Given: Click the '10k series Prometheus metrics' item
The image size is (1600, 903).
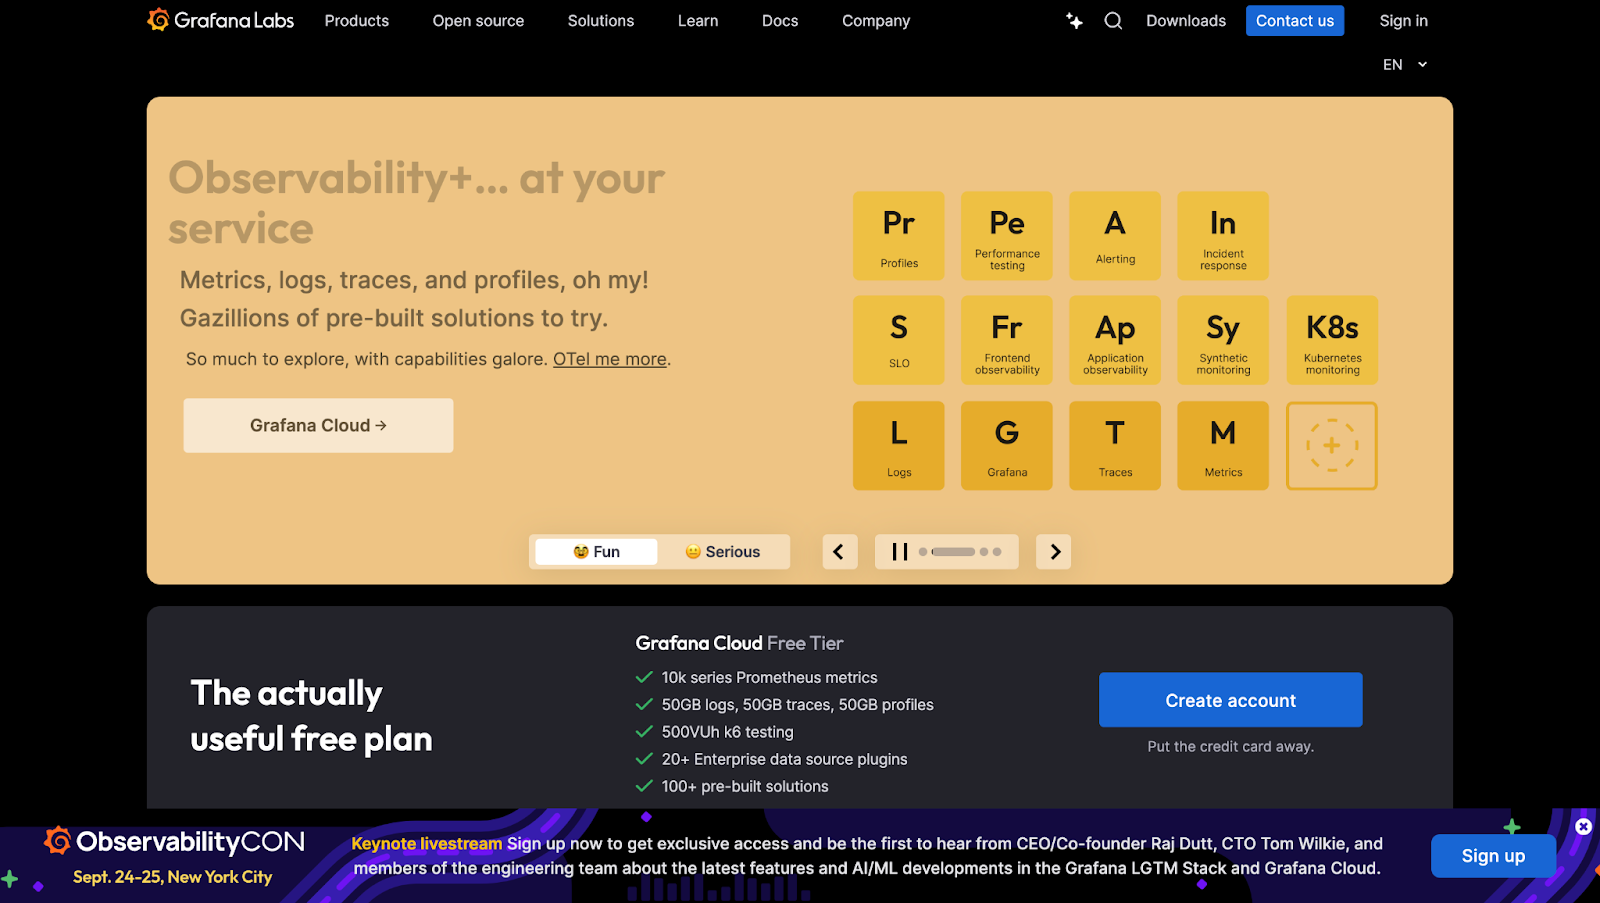Looking at the screenshot, I should (x=769, y=678).
